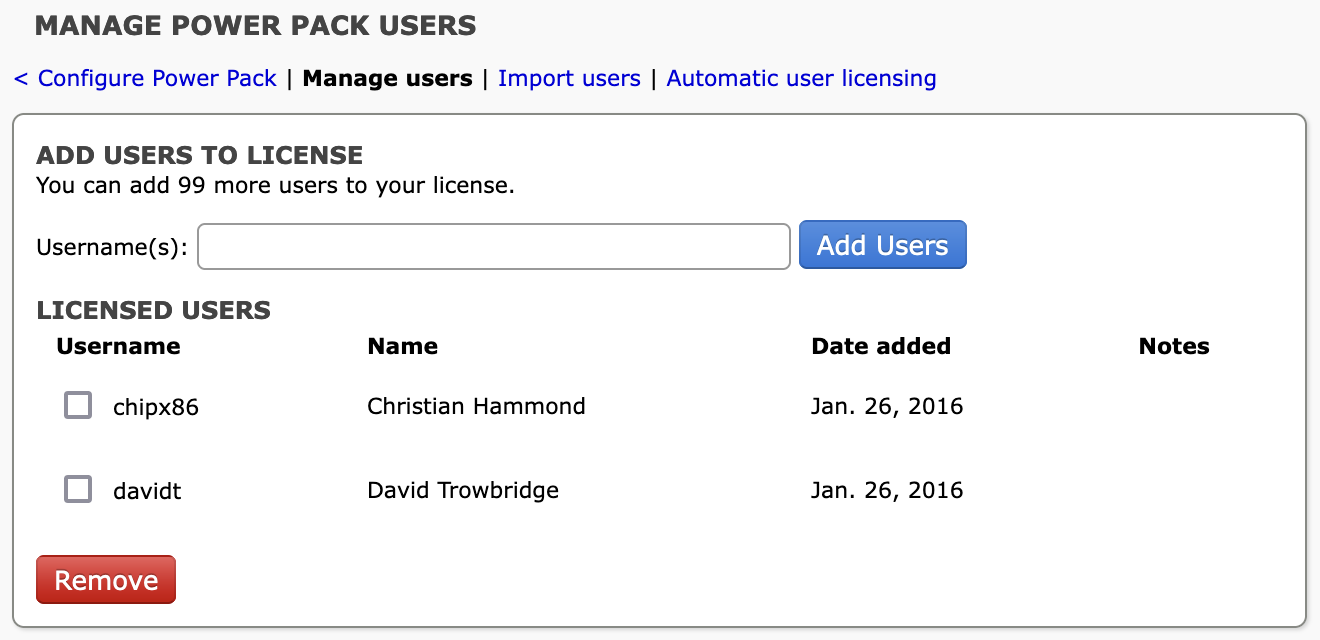The height and width of the screenshot is (640, 1320).
Task: Click the Name column header
Action: coord(402,346)
